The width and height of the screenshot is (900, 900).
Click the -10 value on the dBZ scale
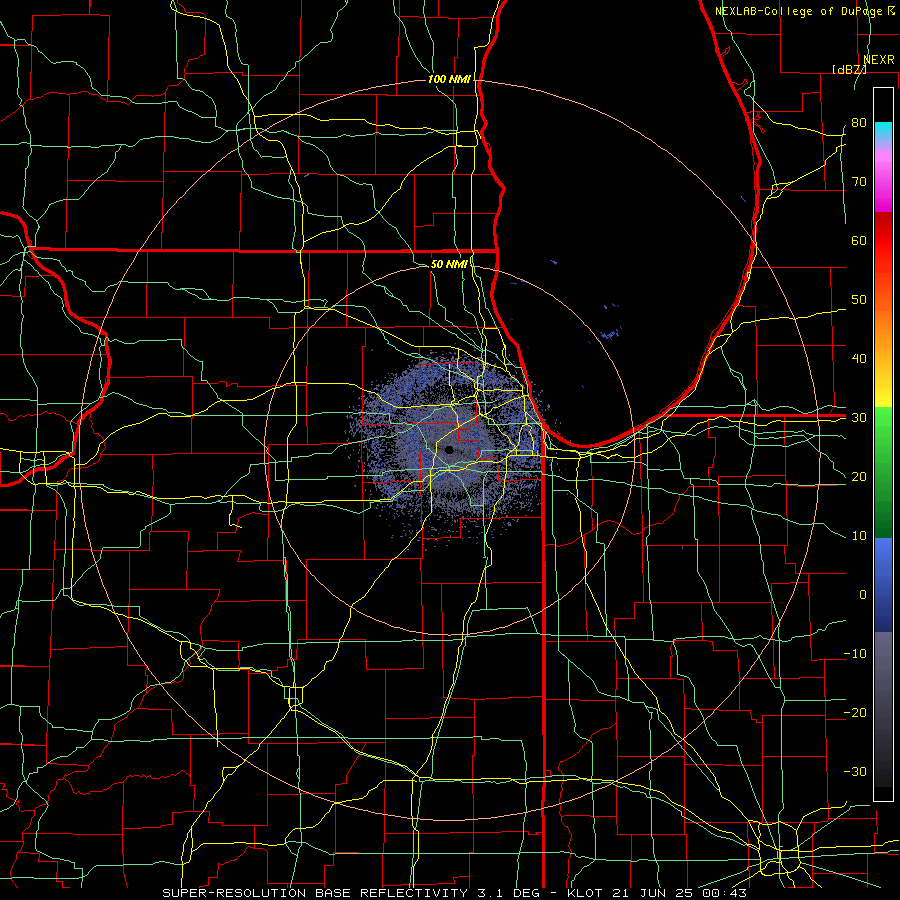855,654
